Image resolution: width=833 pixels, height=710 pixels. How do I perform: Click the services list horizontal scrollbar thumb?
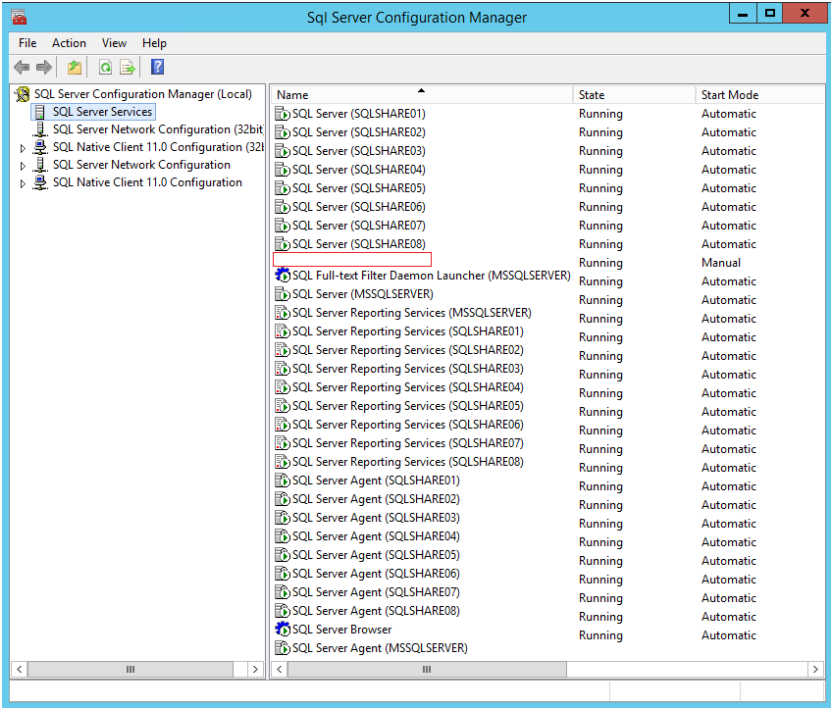coord(427,669)
